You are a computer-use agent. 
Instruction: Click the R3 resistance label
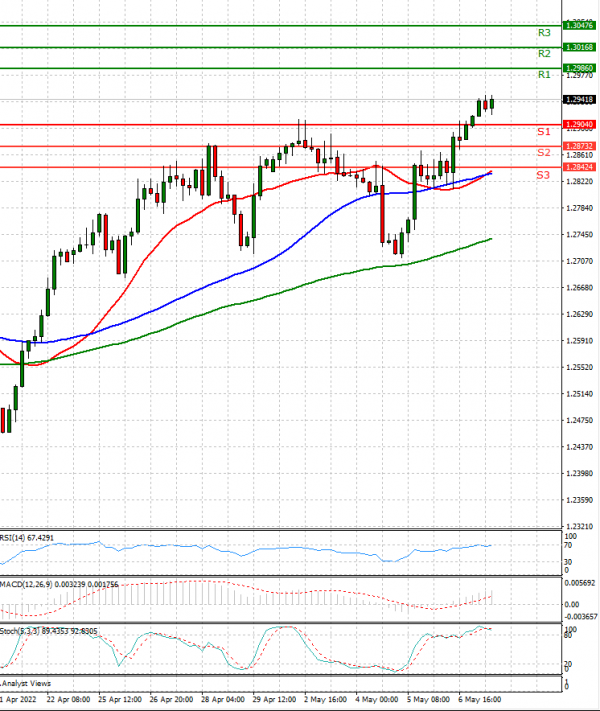(x=544, y=33)
